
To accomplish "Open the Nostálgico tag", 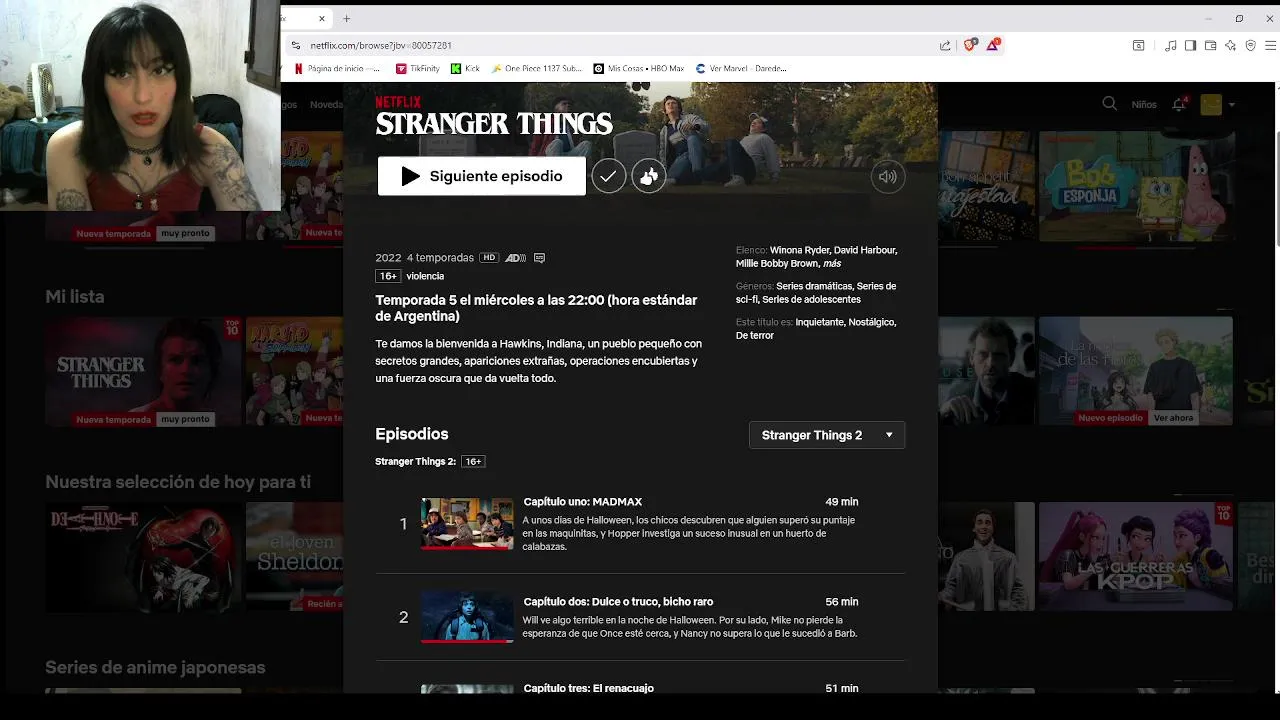I will [872, 322].
